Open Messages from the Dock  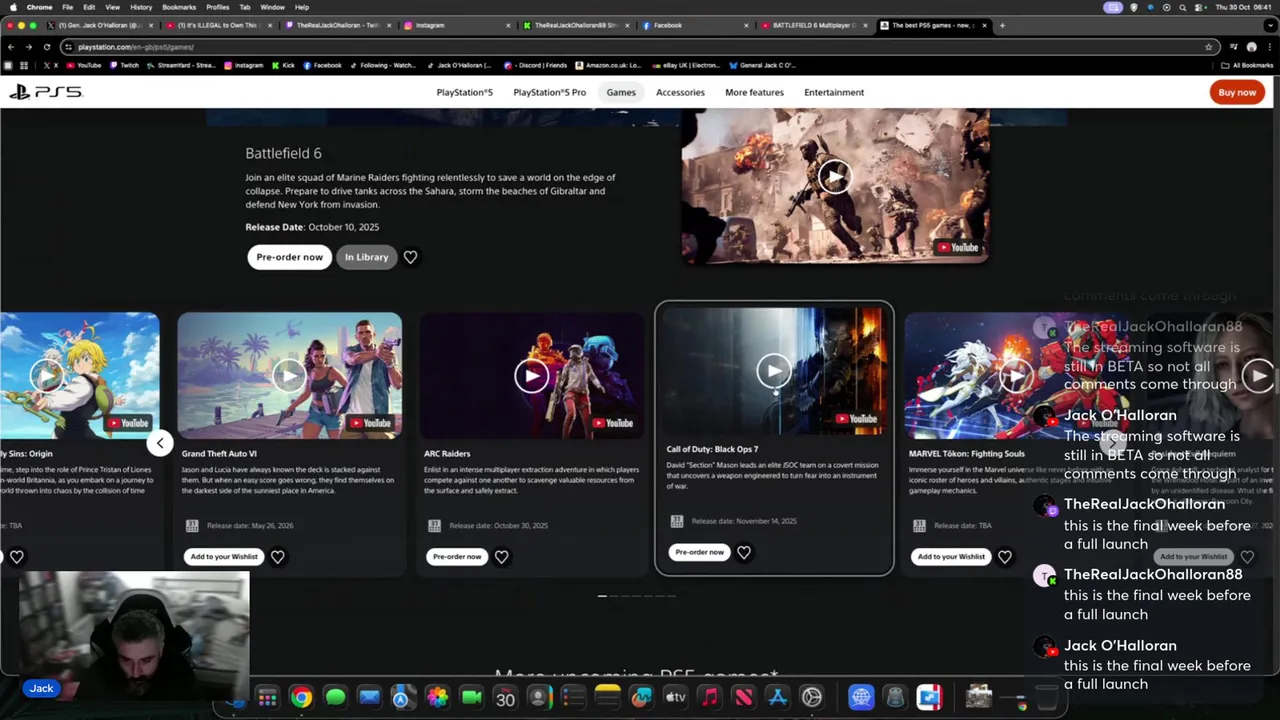tap(335, 698)
